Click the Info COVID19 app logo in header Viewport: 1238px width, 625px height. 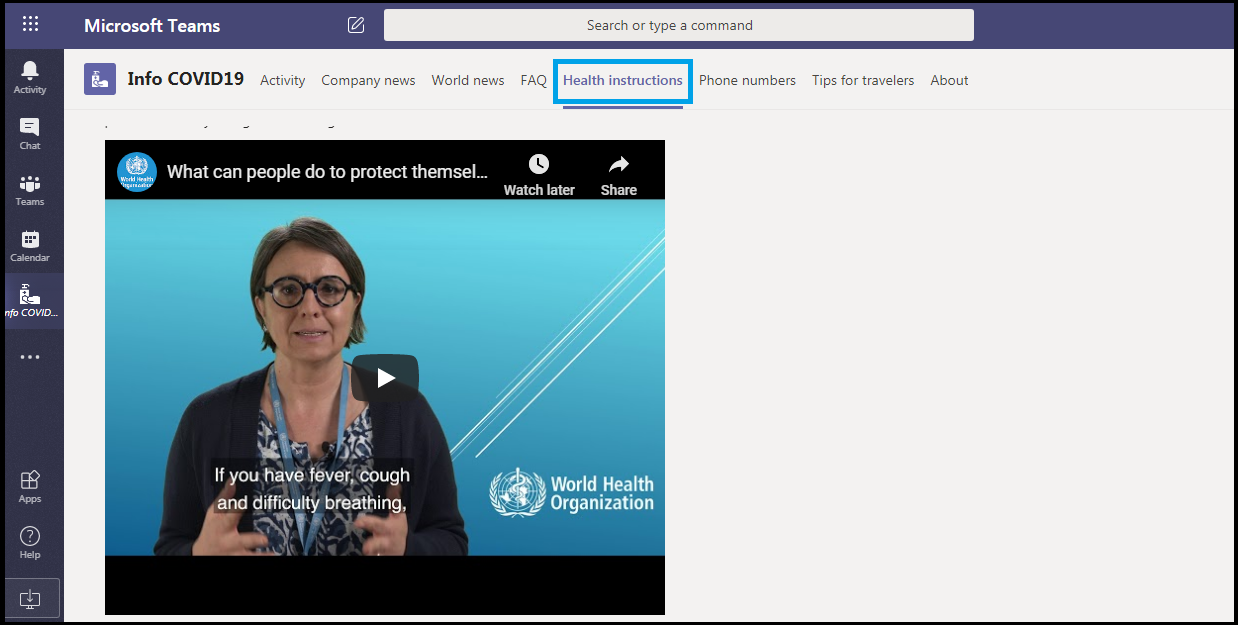(x=100, y=79)
